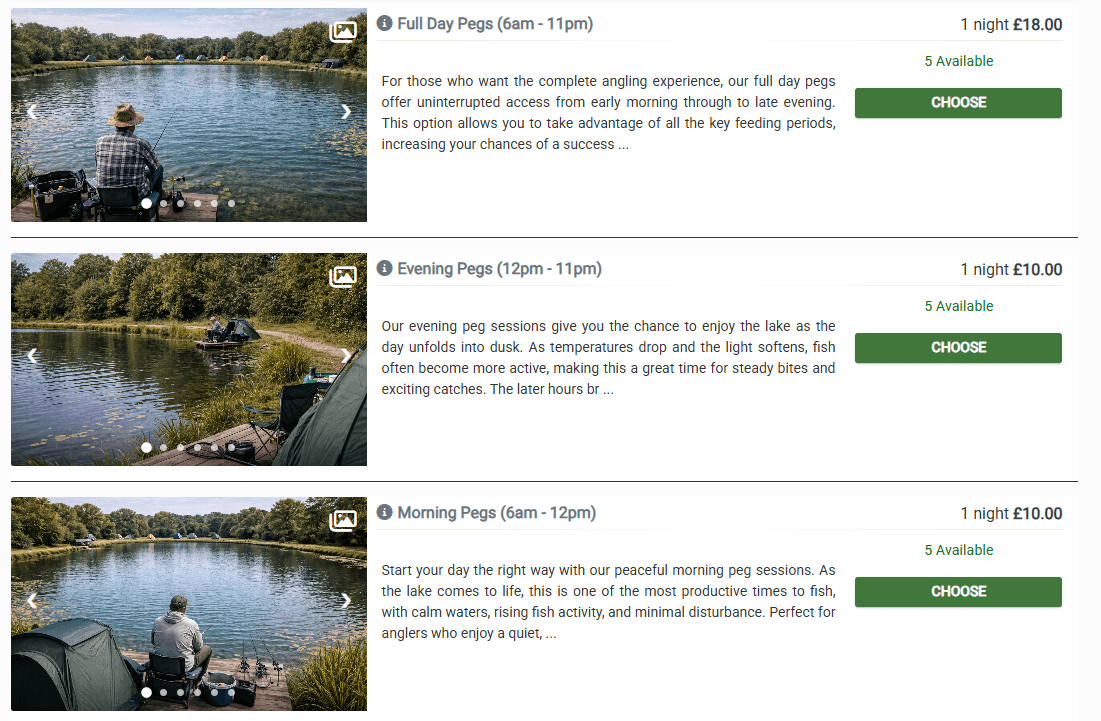The height and width of the screenshot is (721, 1101).
Task: Select the first pagination dot under Full Day Pegs image
Action: pos(146,203)
